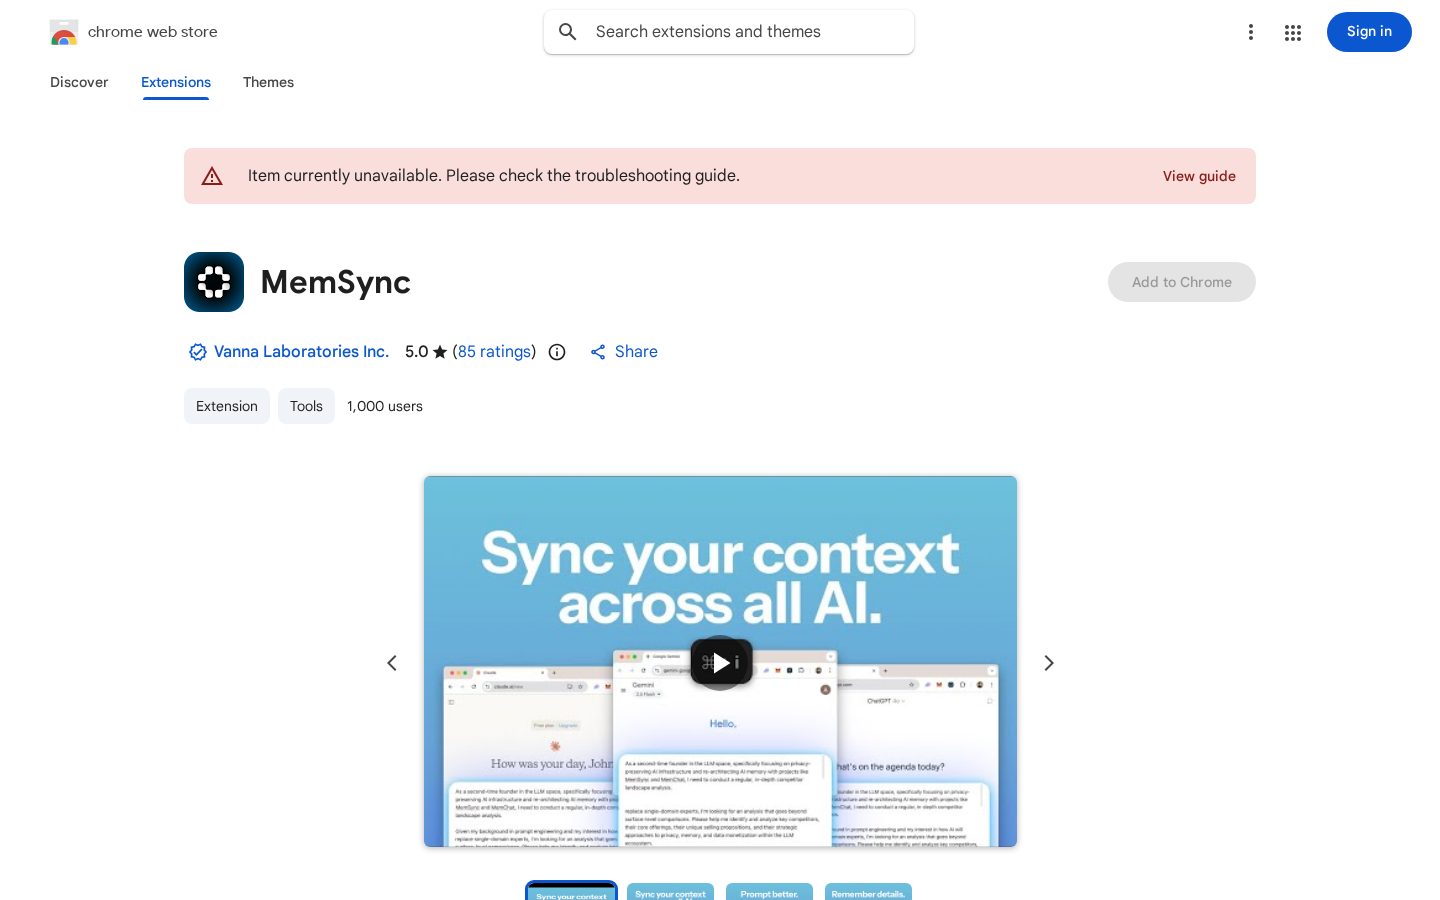Go to the next carousel slide
This screenshot has height=900, width=1440.
(x=1049, y=663)
